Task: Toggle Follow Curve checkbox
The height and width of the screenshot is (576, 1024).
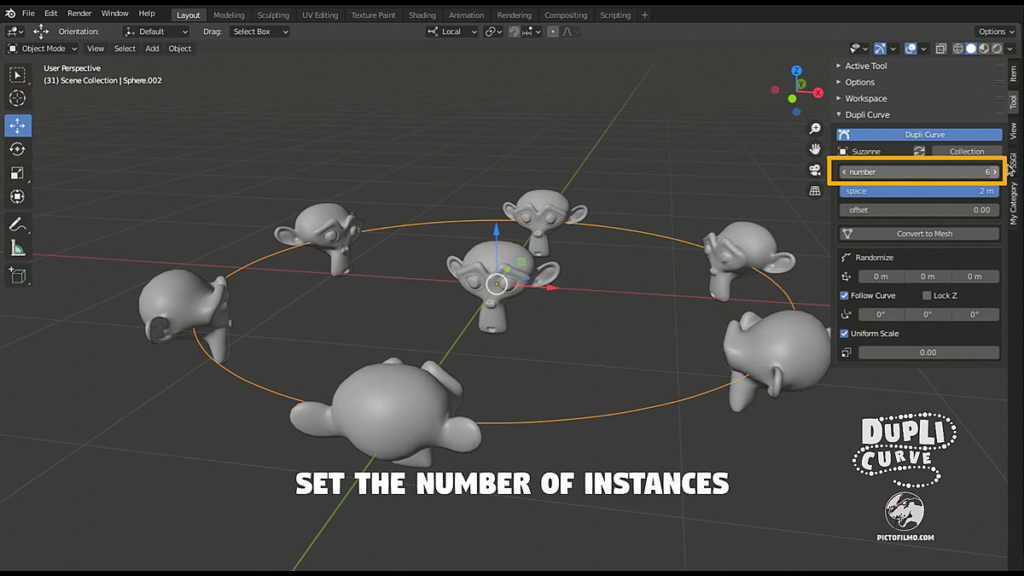Action: tap(844, 296)
